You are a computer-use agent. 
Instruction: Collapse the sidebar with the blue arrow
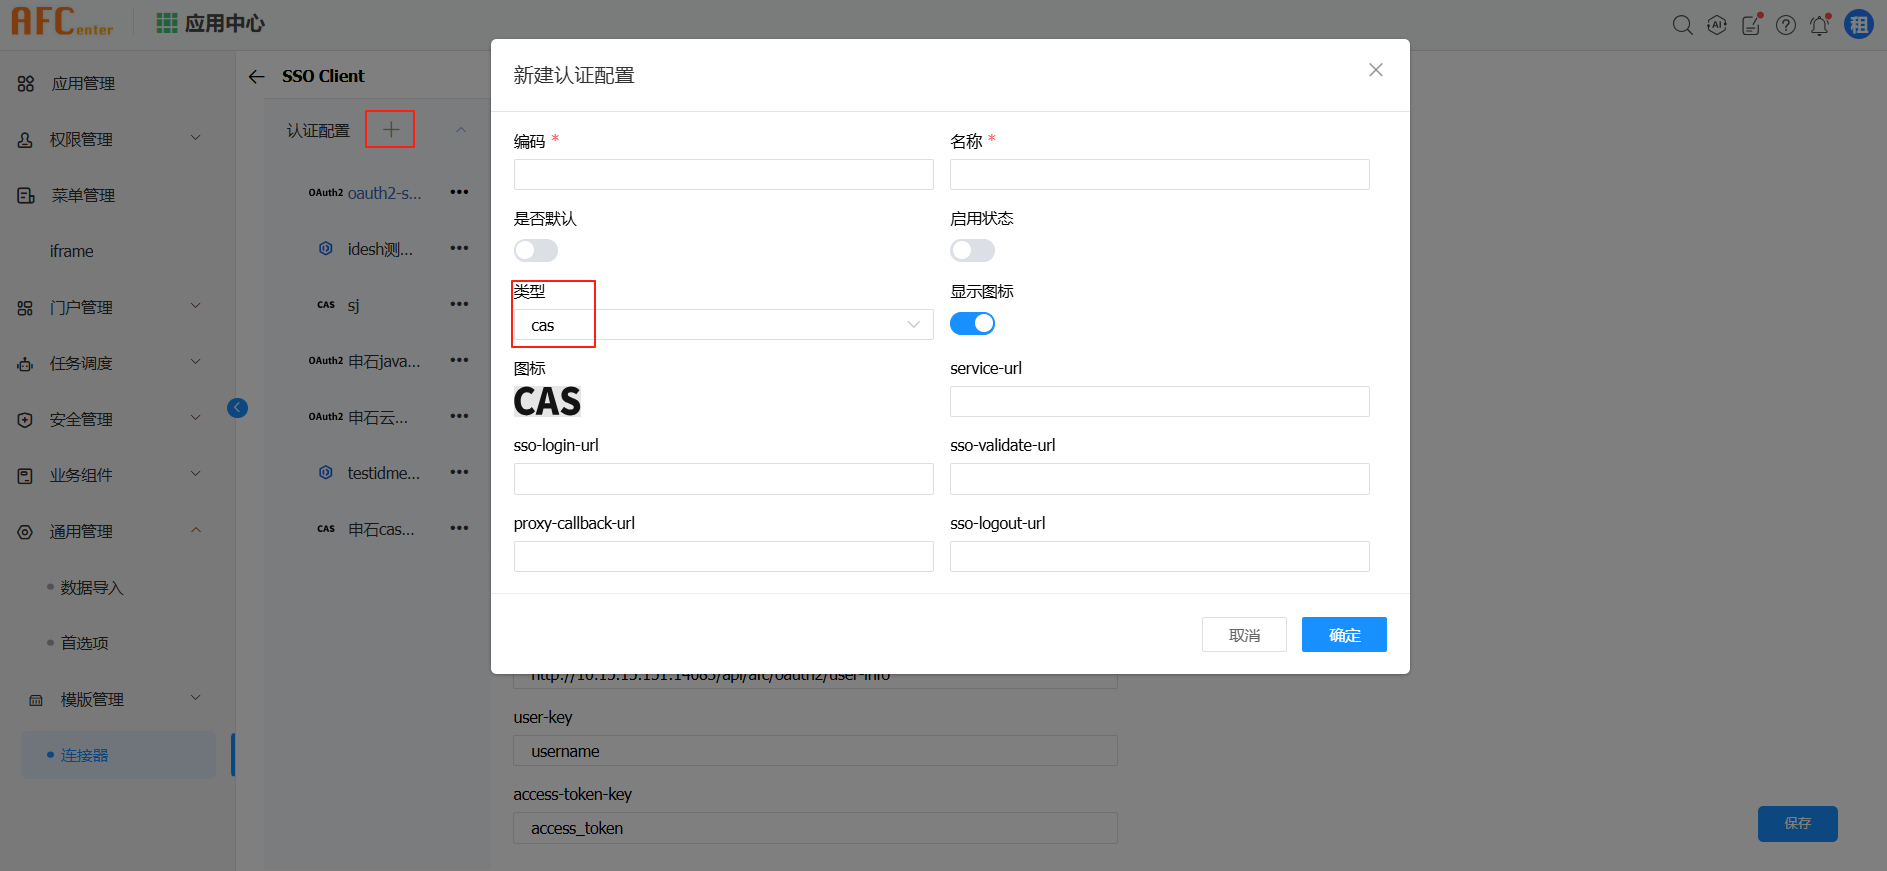coord(237,407)
